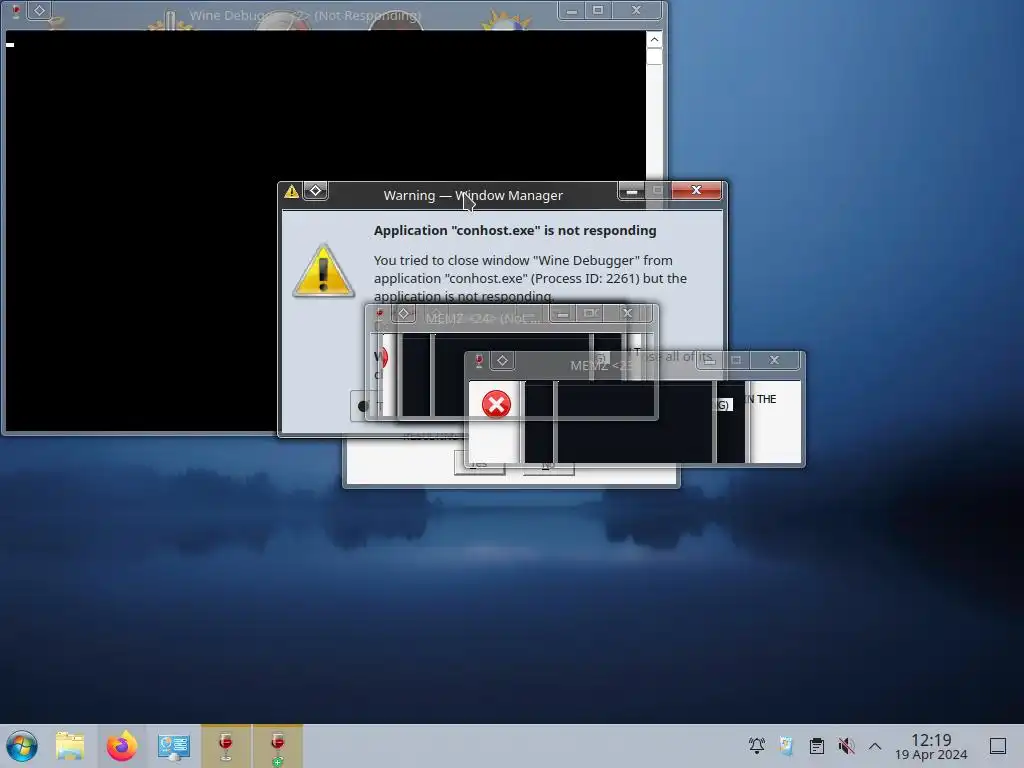Close the Warning — Window Manager dialog

tap(696, 190)
